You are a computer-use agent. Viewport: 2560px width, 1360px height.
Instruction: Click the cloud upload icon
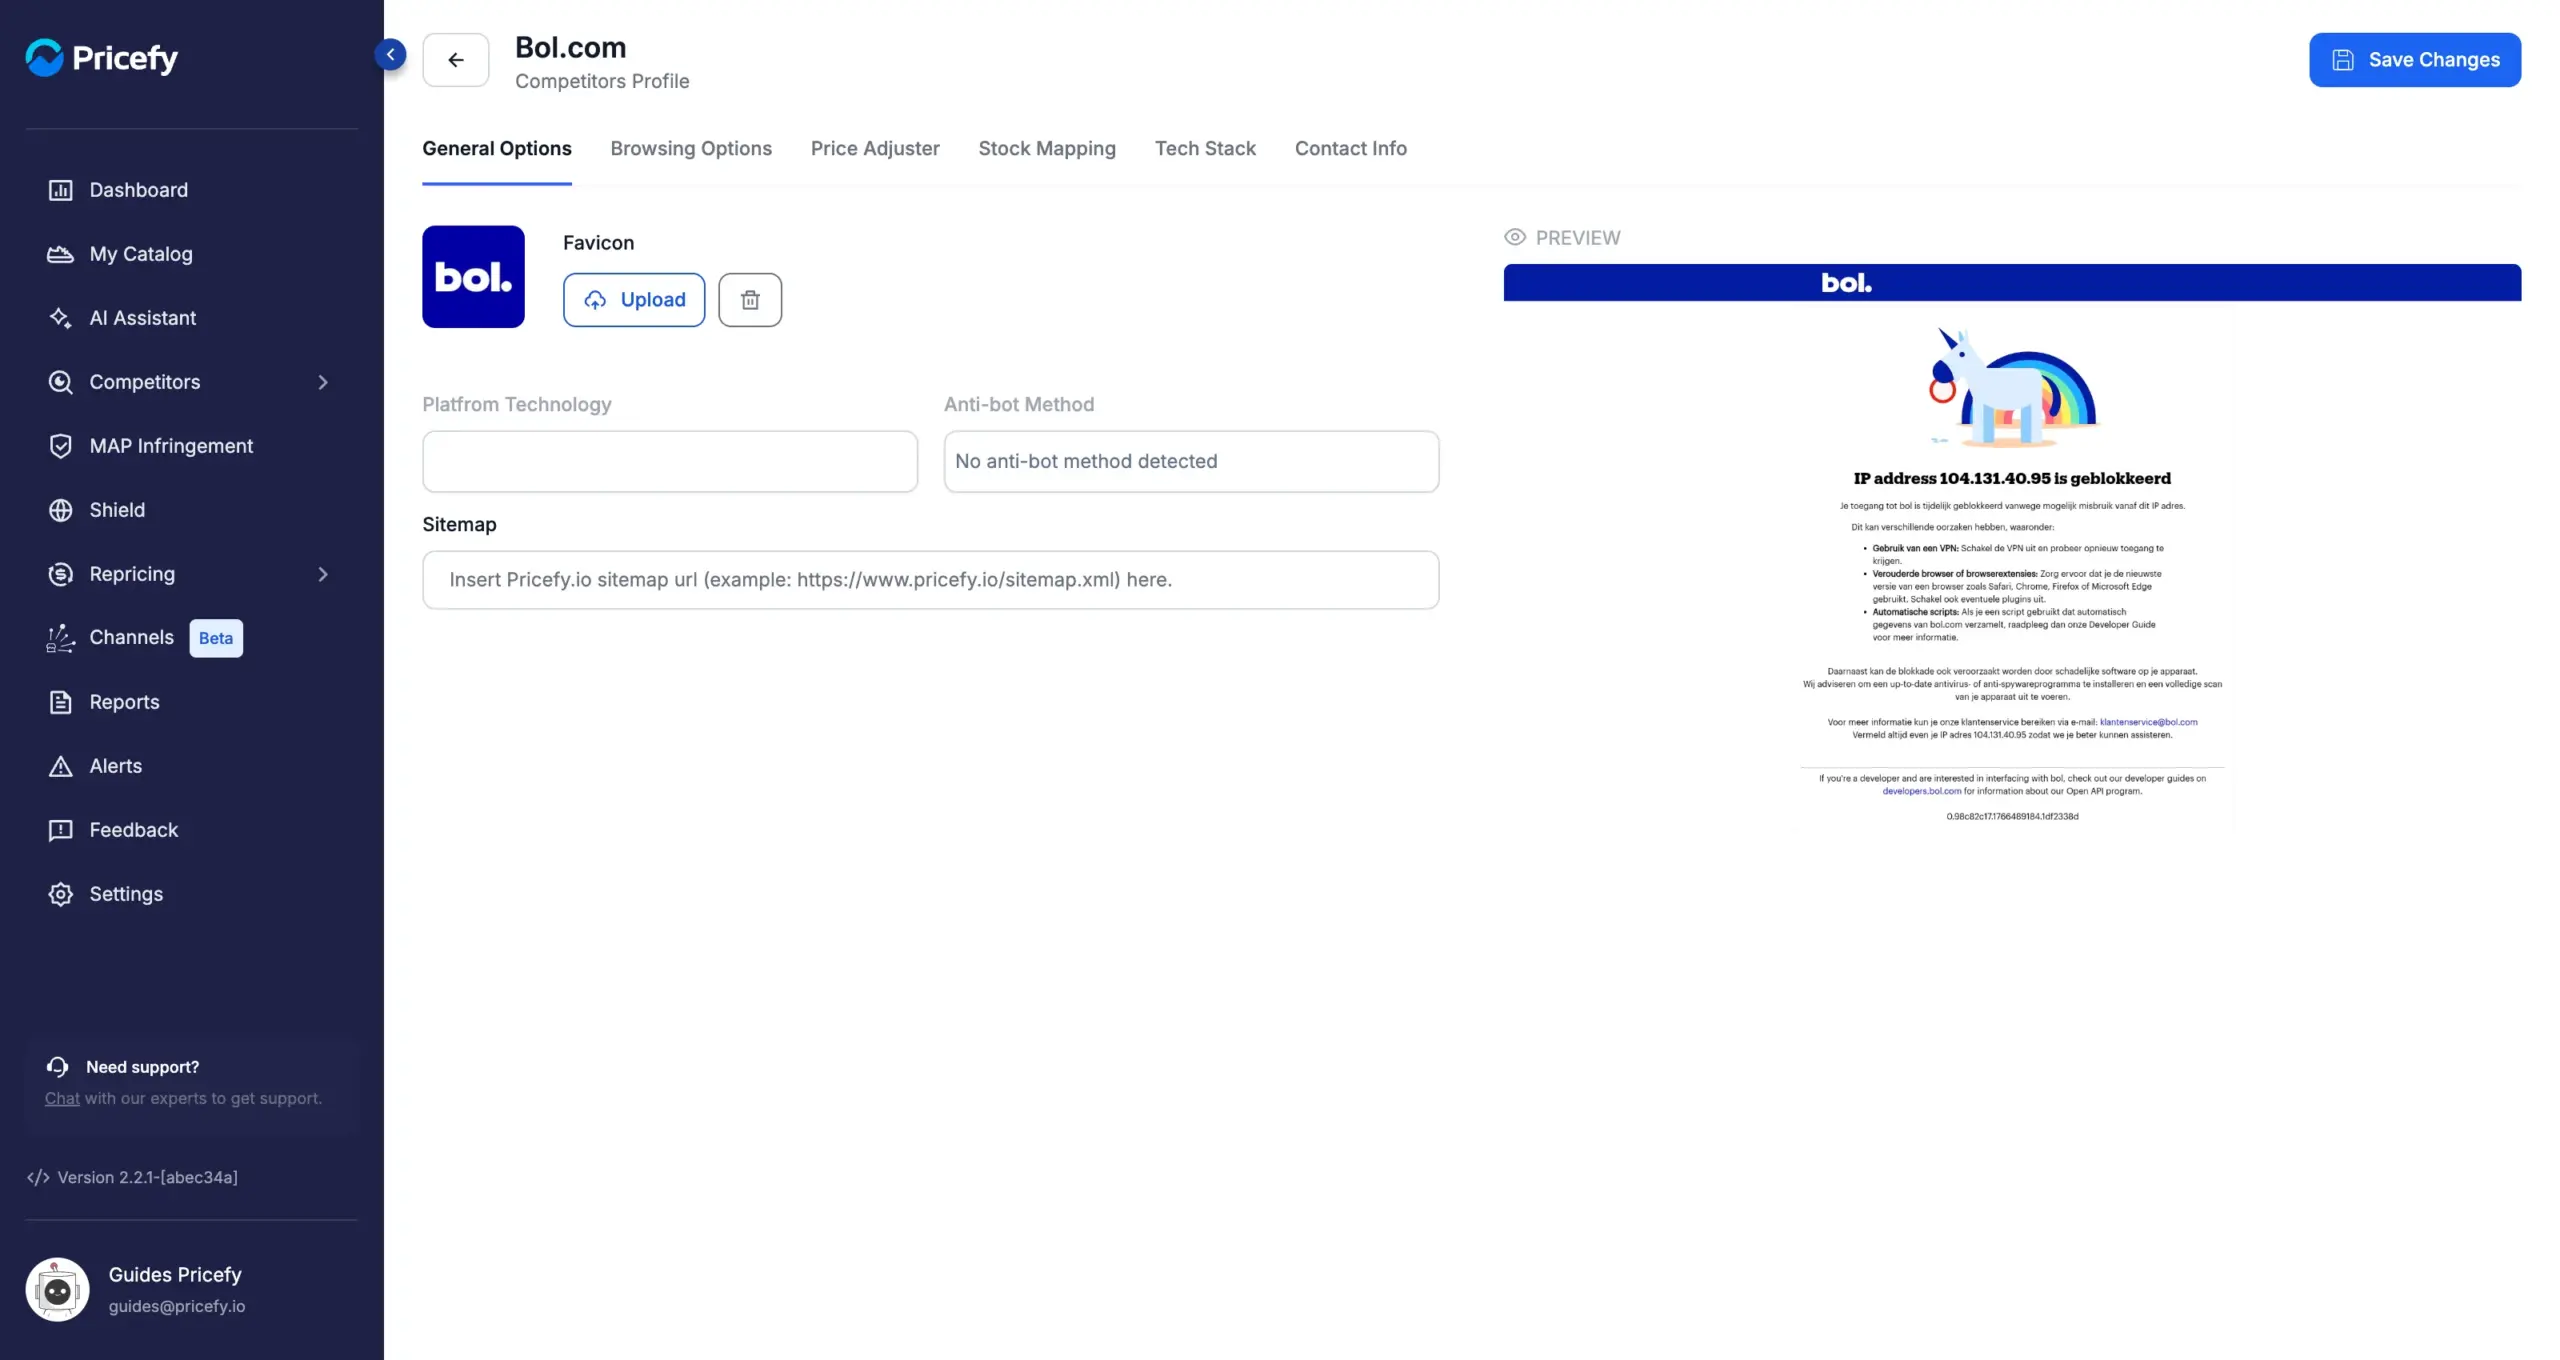(595, 300)
